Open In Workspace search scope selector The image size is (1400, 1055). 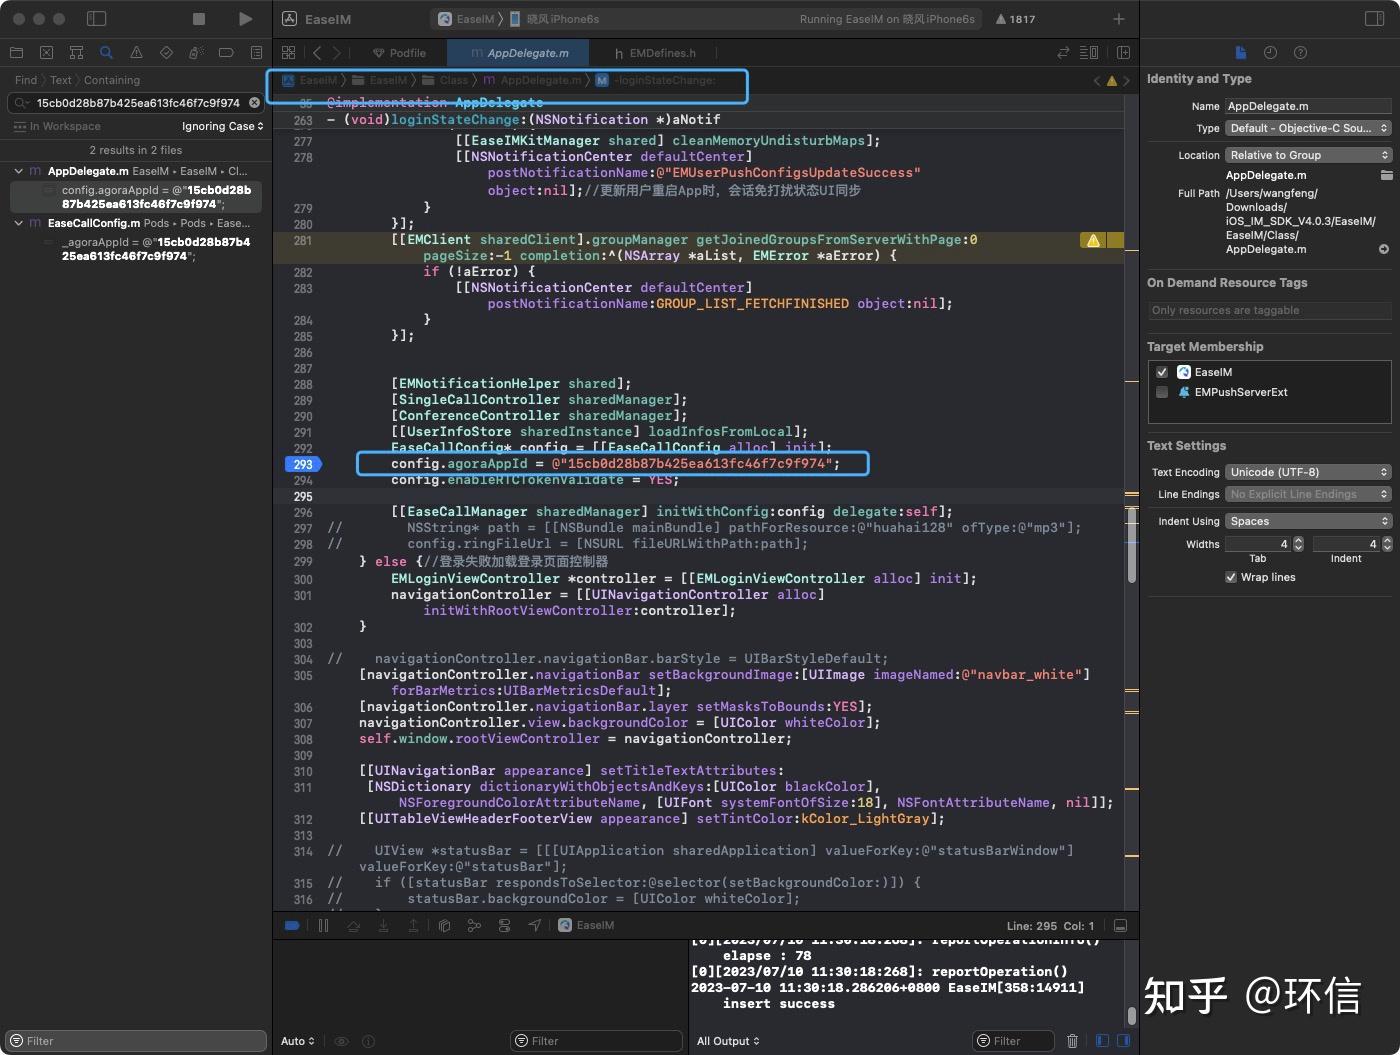[58, 126]
